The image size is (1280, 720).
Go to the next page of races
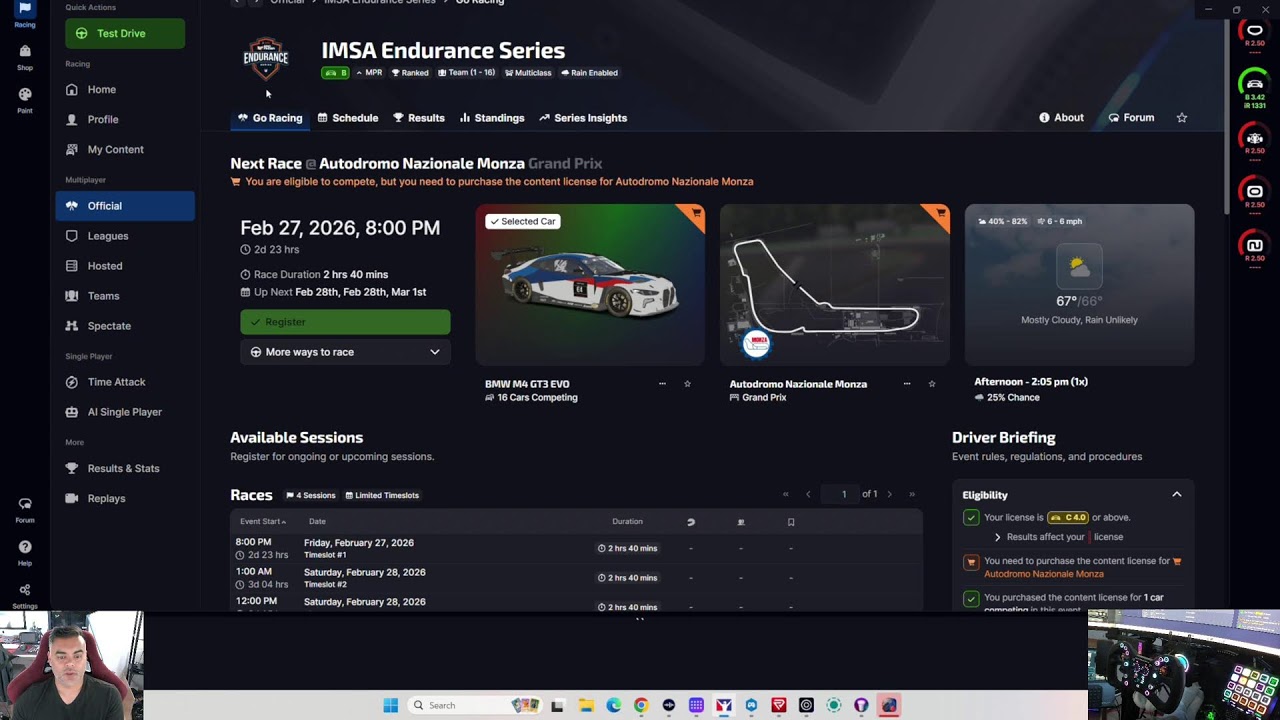[x=889, y=494]
